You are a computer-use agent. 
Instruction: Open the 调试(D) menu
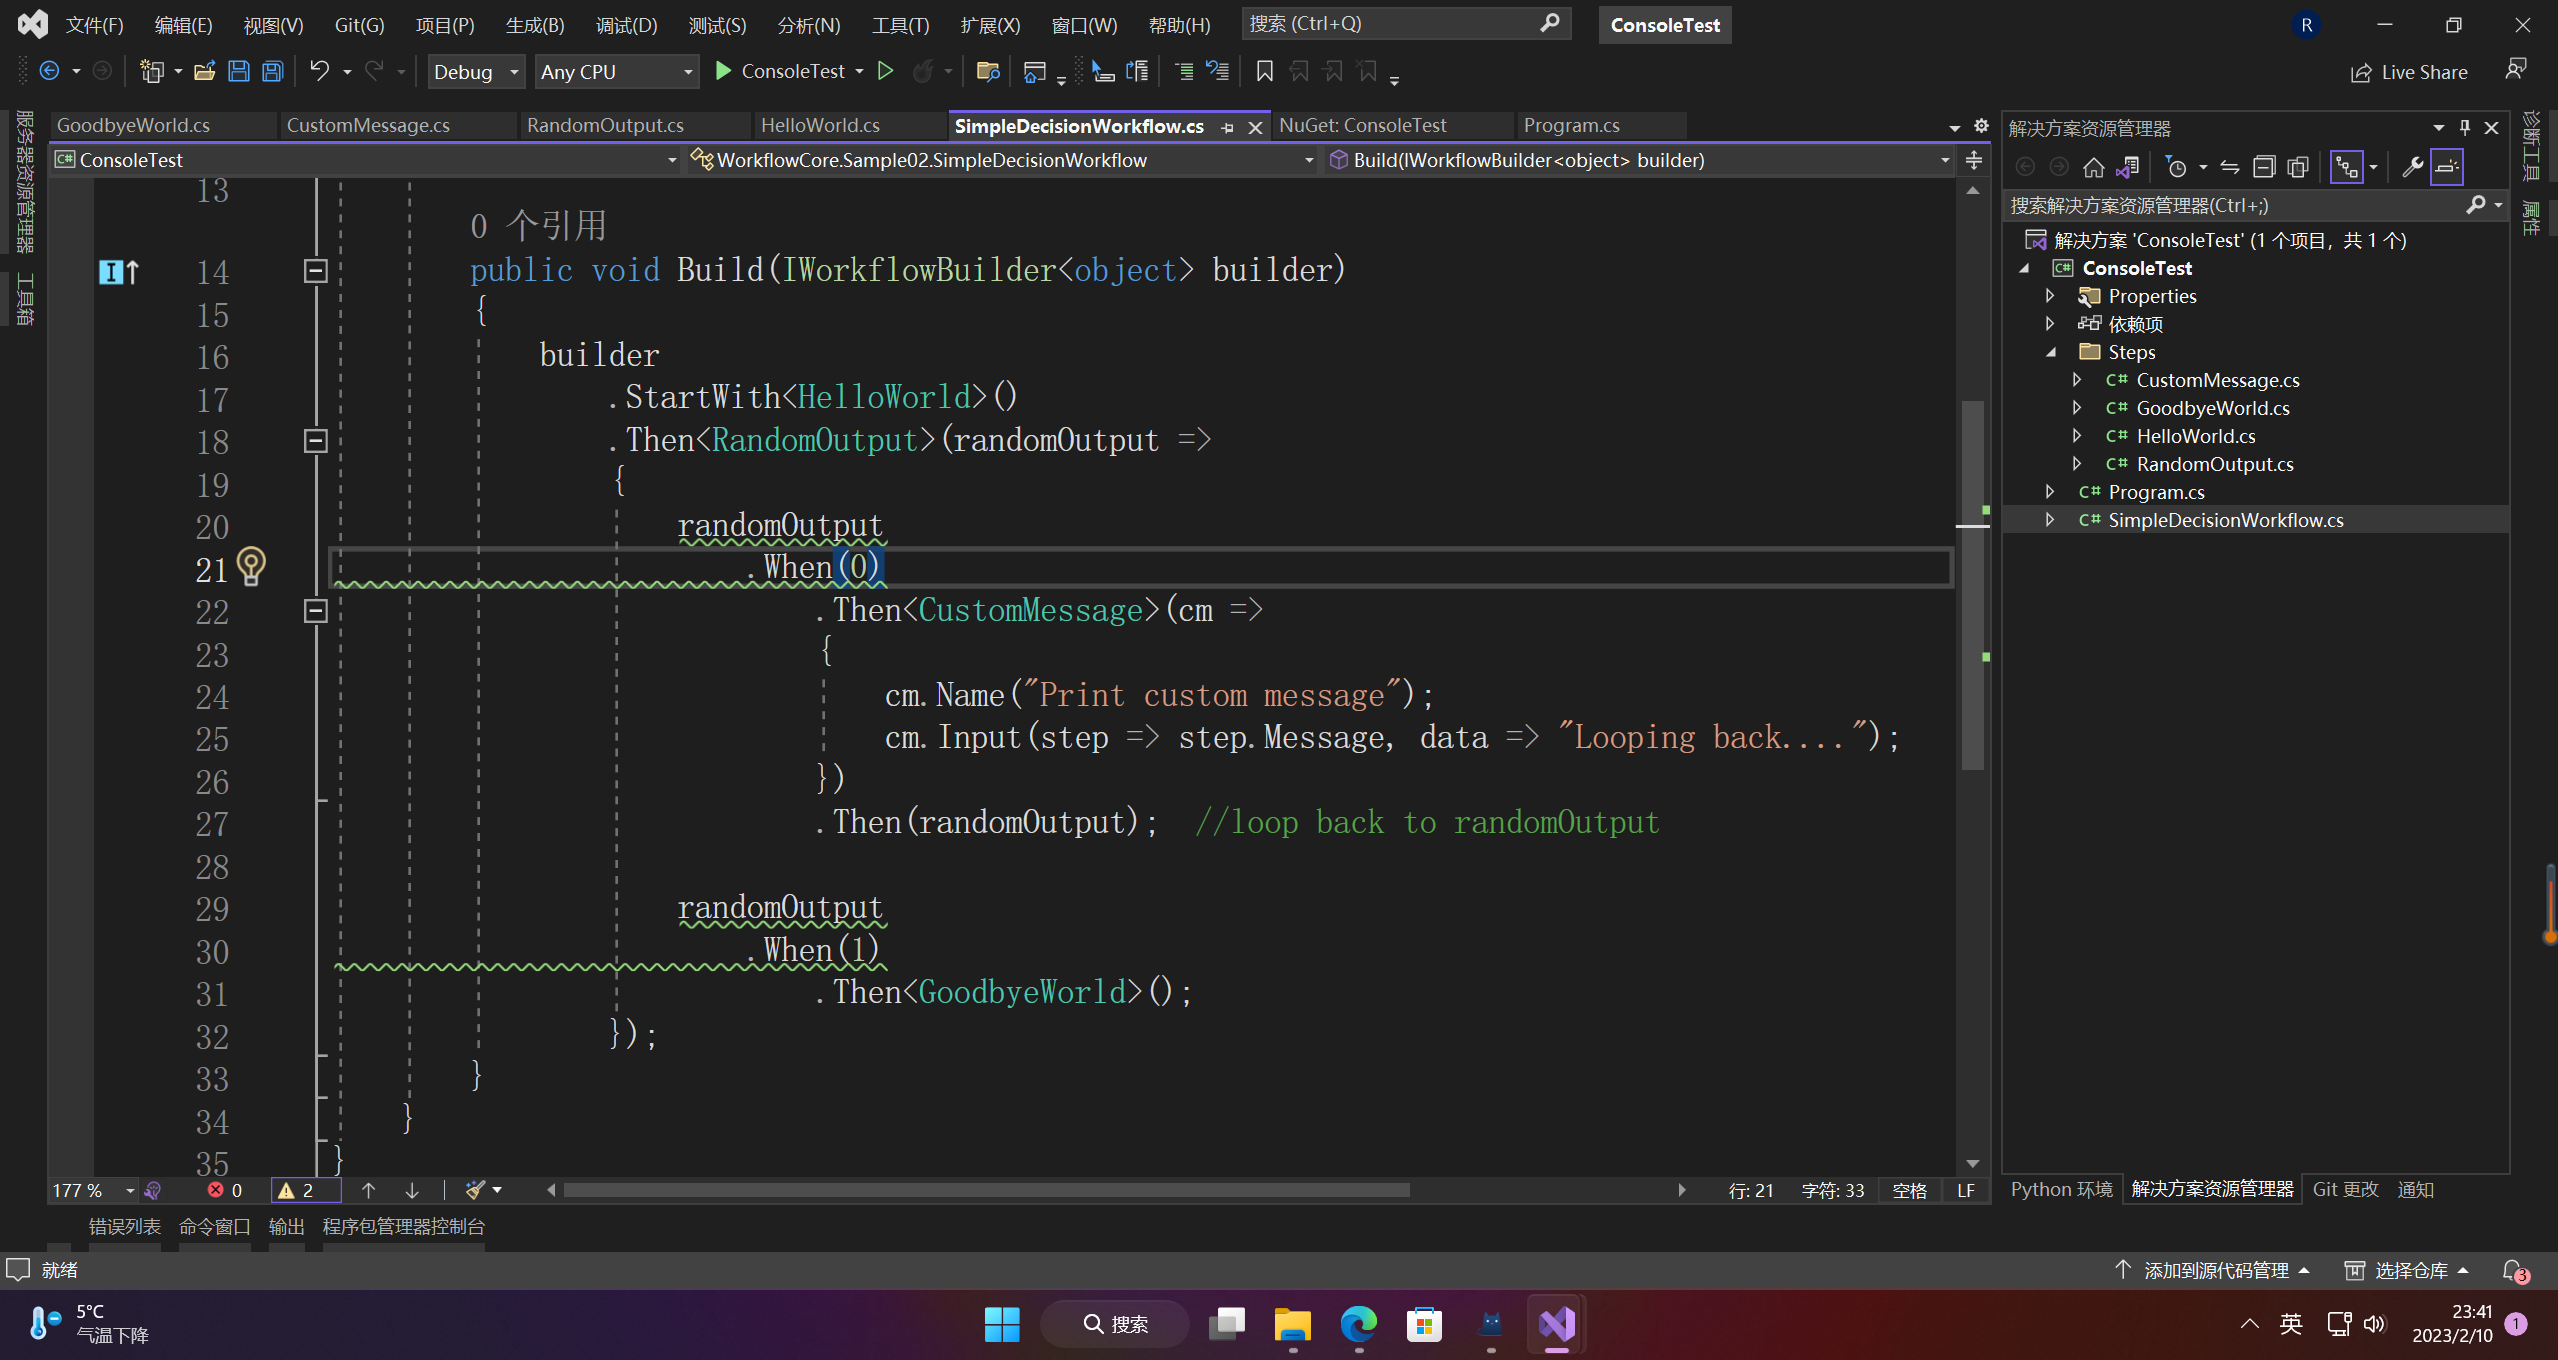pos(626,25)
